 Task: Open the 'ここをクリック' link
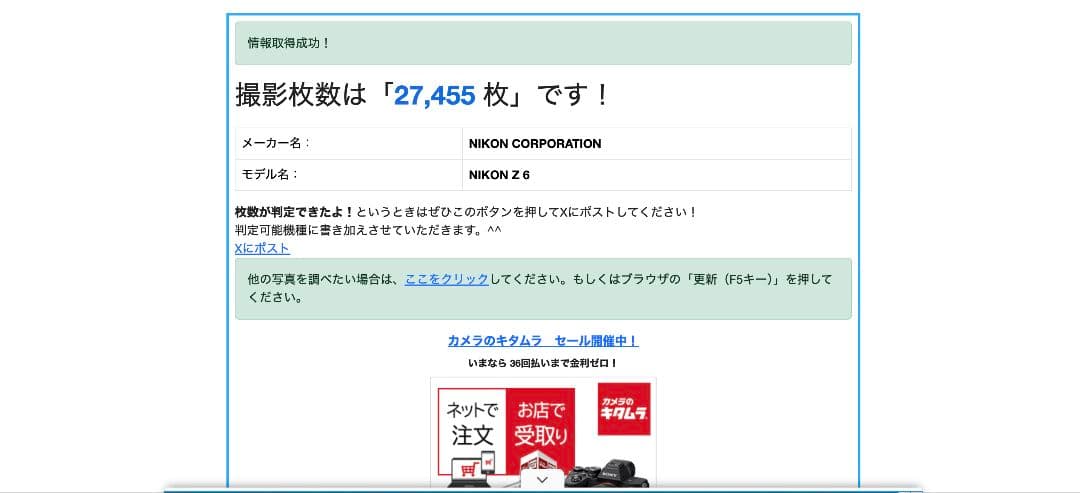click(446, 279)
